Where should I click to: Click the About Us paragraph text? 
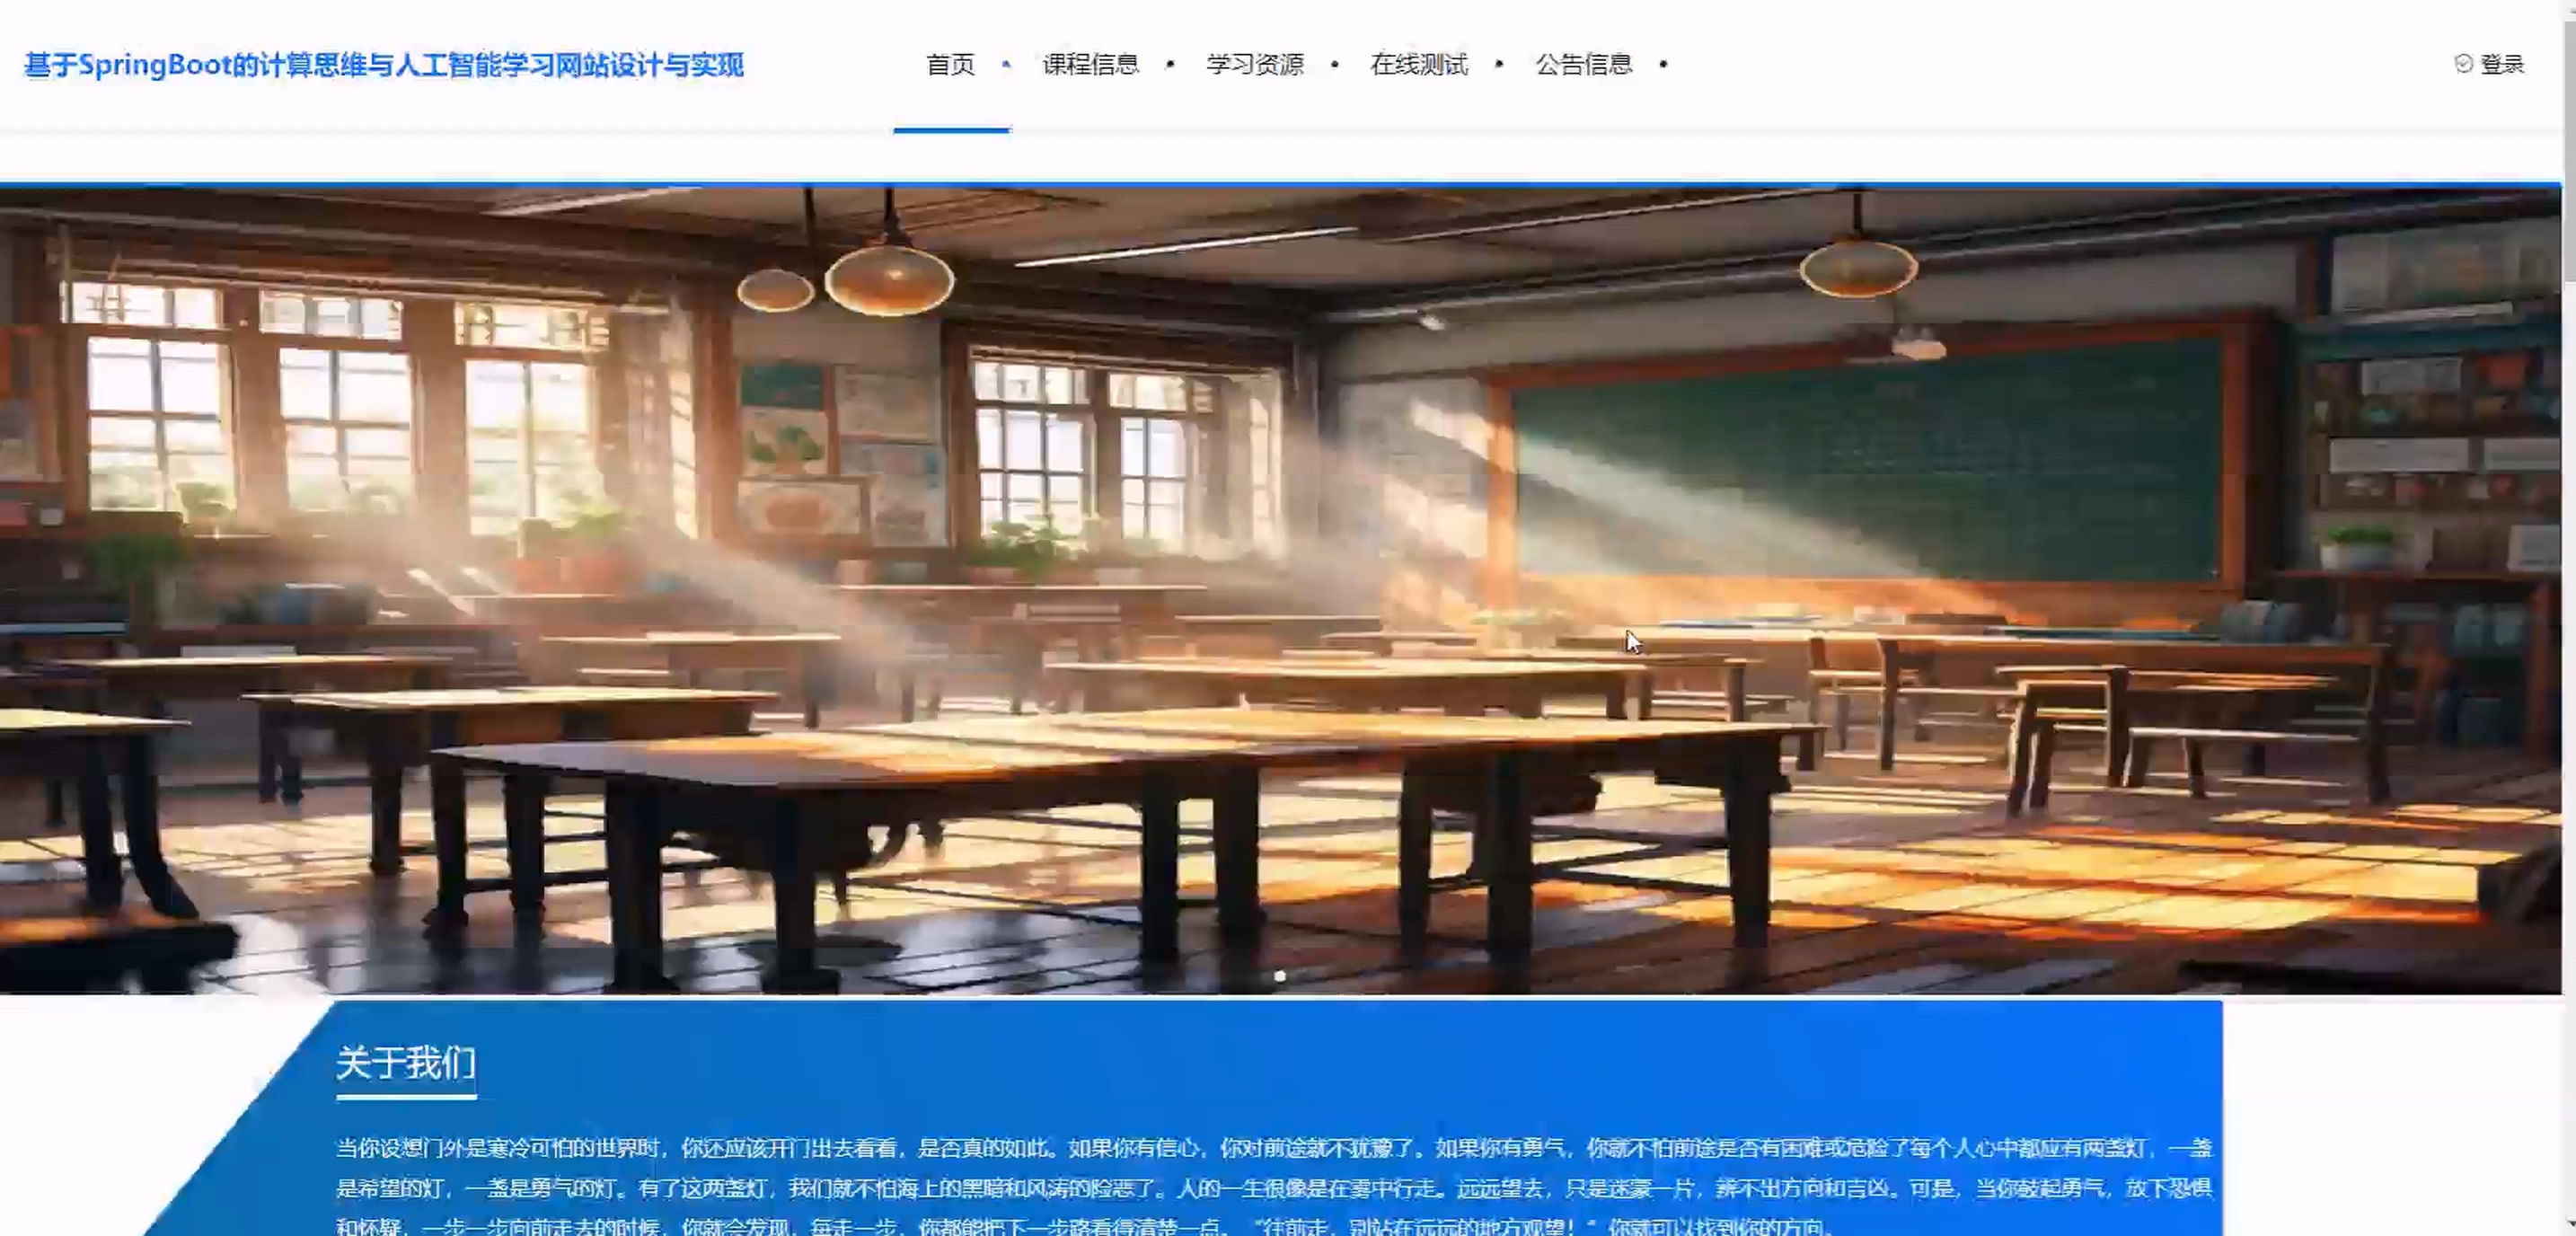coord(1272,1187)
